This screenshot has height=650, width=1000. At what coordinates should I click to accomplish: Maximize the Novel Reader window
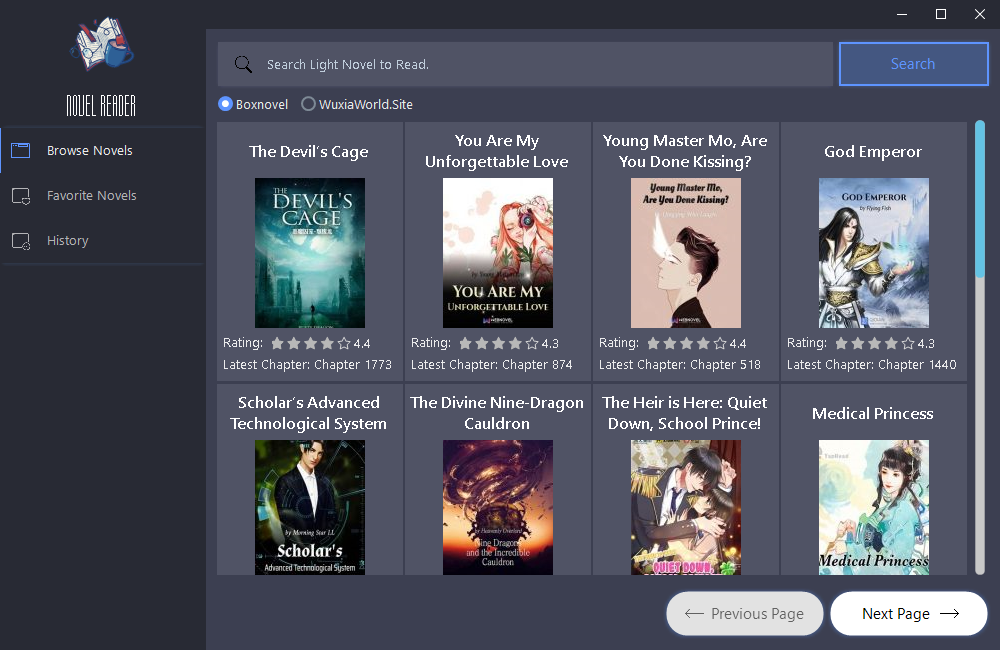click(941, 14)
